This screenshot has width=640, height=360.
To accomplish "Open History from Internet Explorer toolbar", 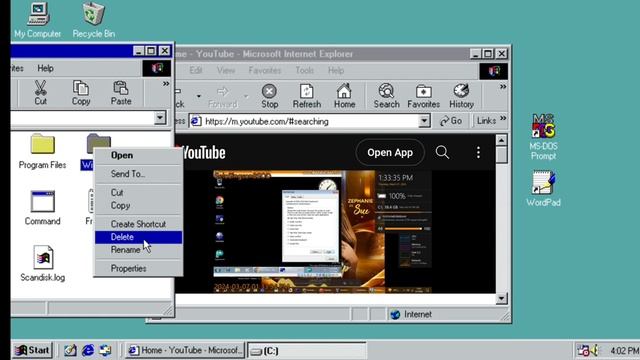I will (461, 96).
